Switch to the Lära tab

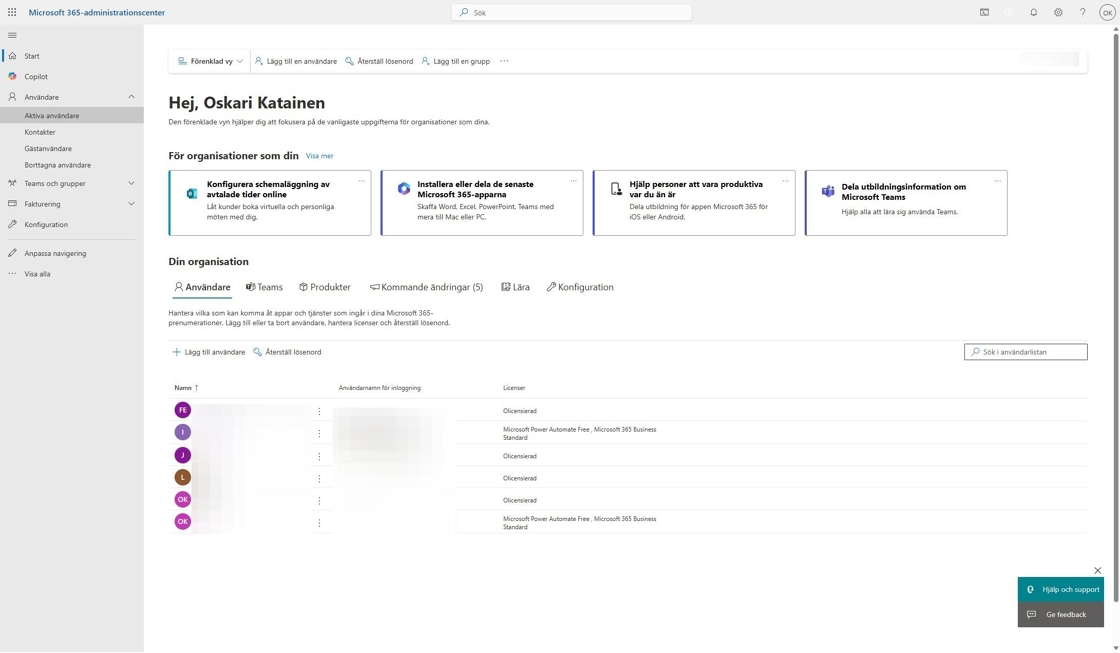pos(516,287)
